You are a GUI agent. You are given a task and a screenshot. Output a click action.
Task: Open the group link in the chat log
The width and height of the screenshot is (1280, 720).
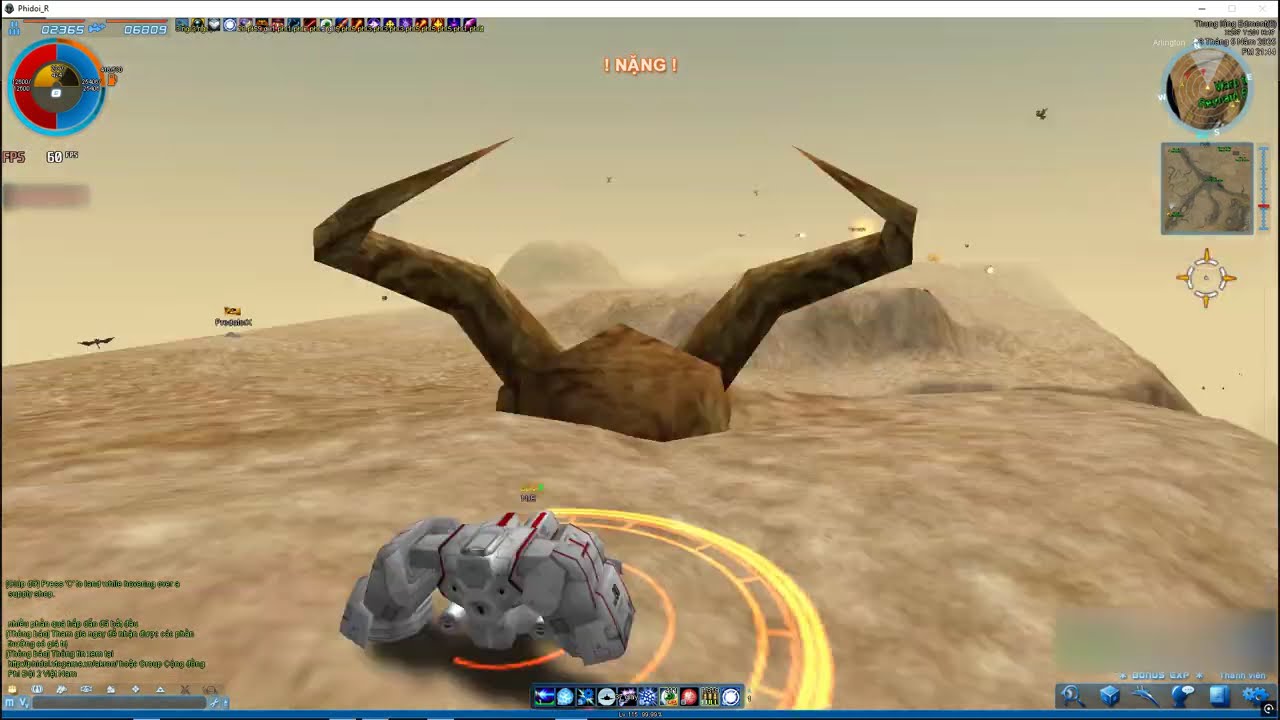point(106,663)
